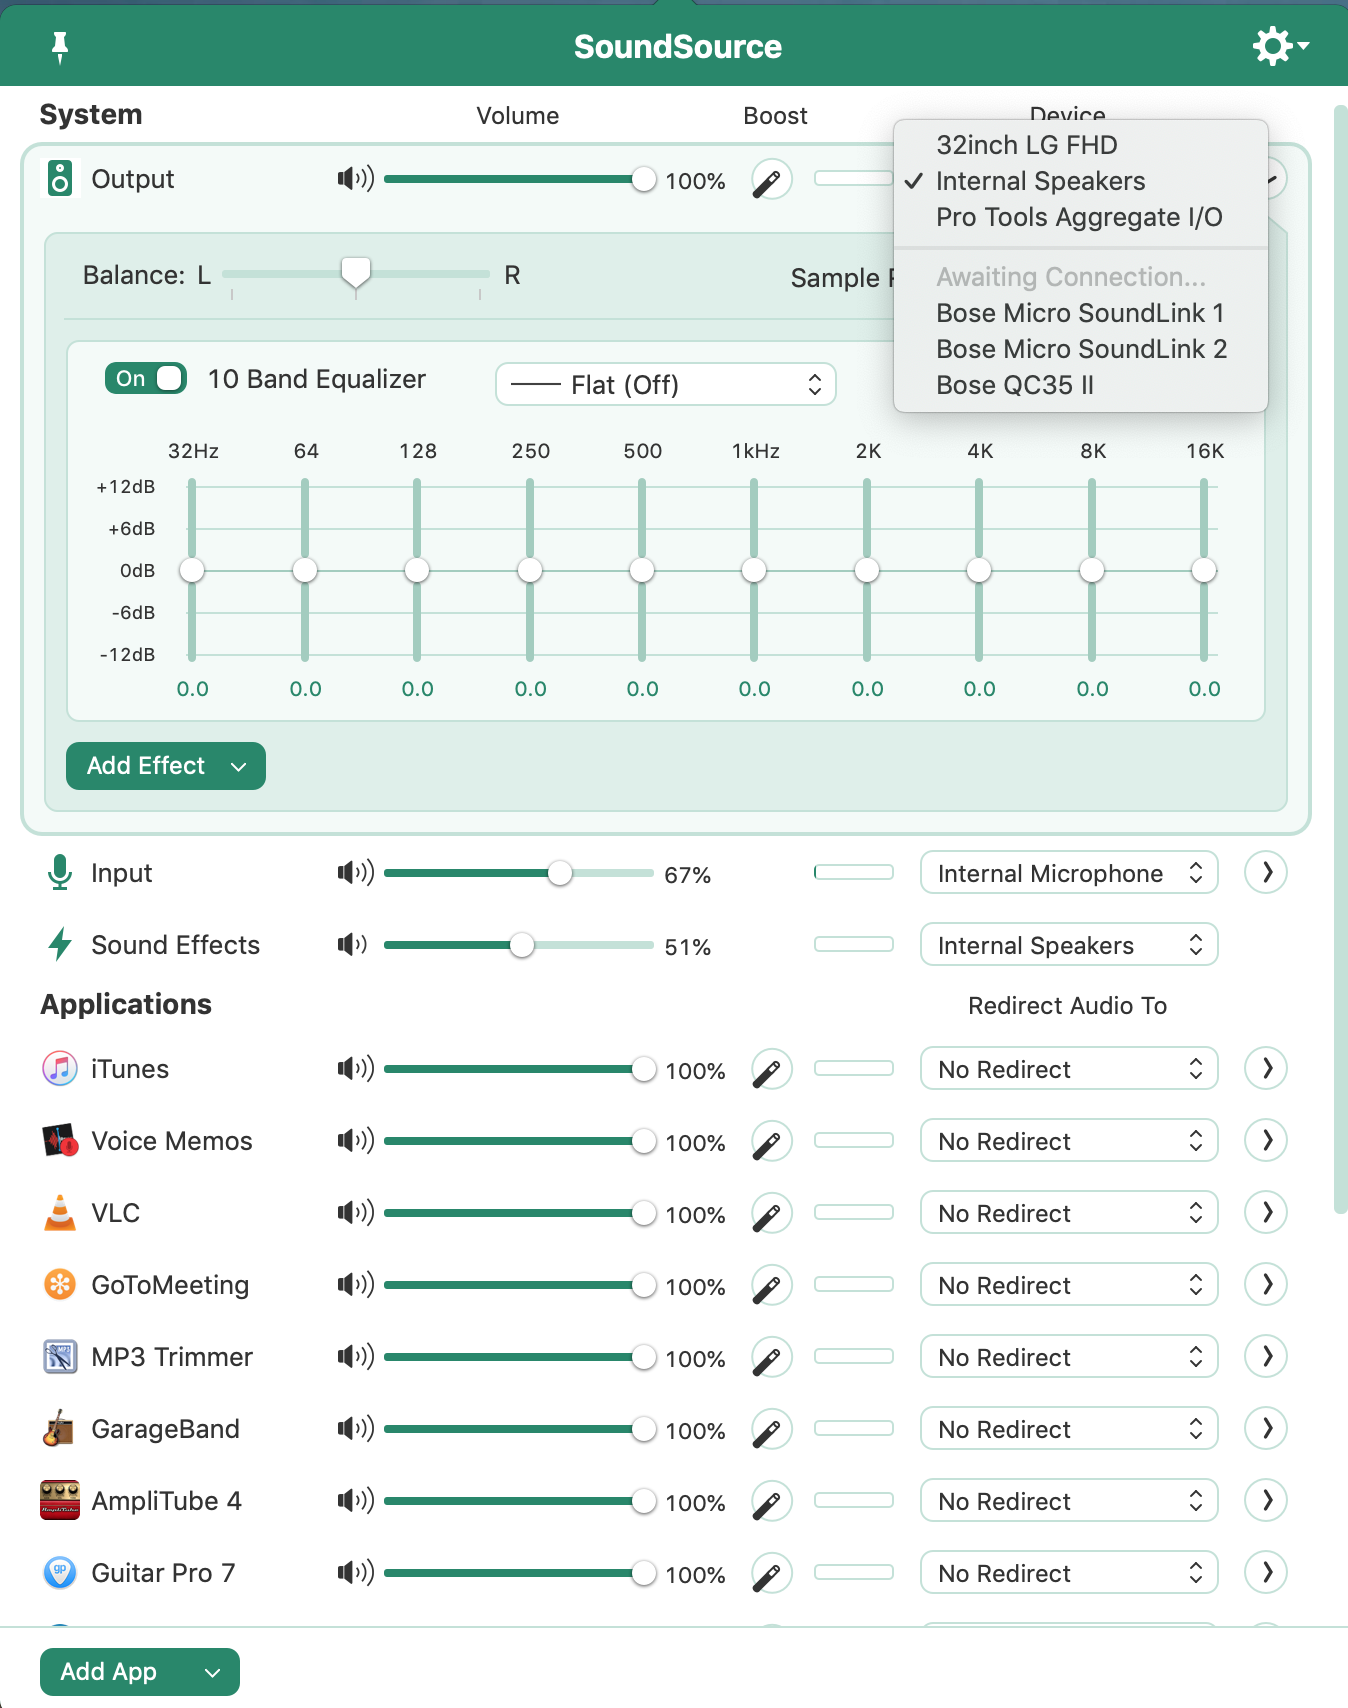Open the Internal Microphone input device dropdown

1069,873
